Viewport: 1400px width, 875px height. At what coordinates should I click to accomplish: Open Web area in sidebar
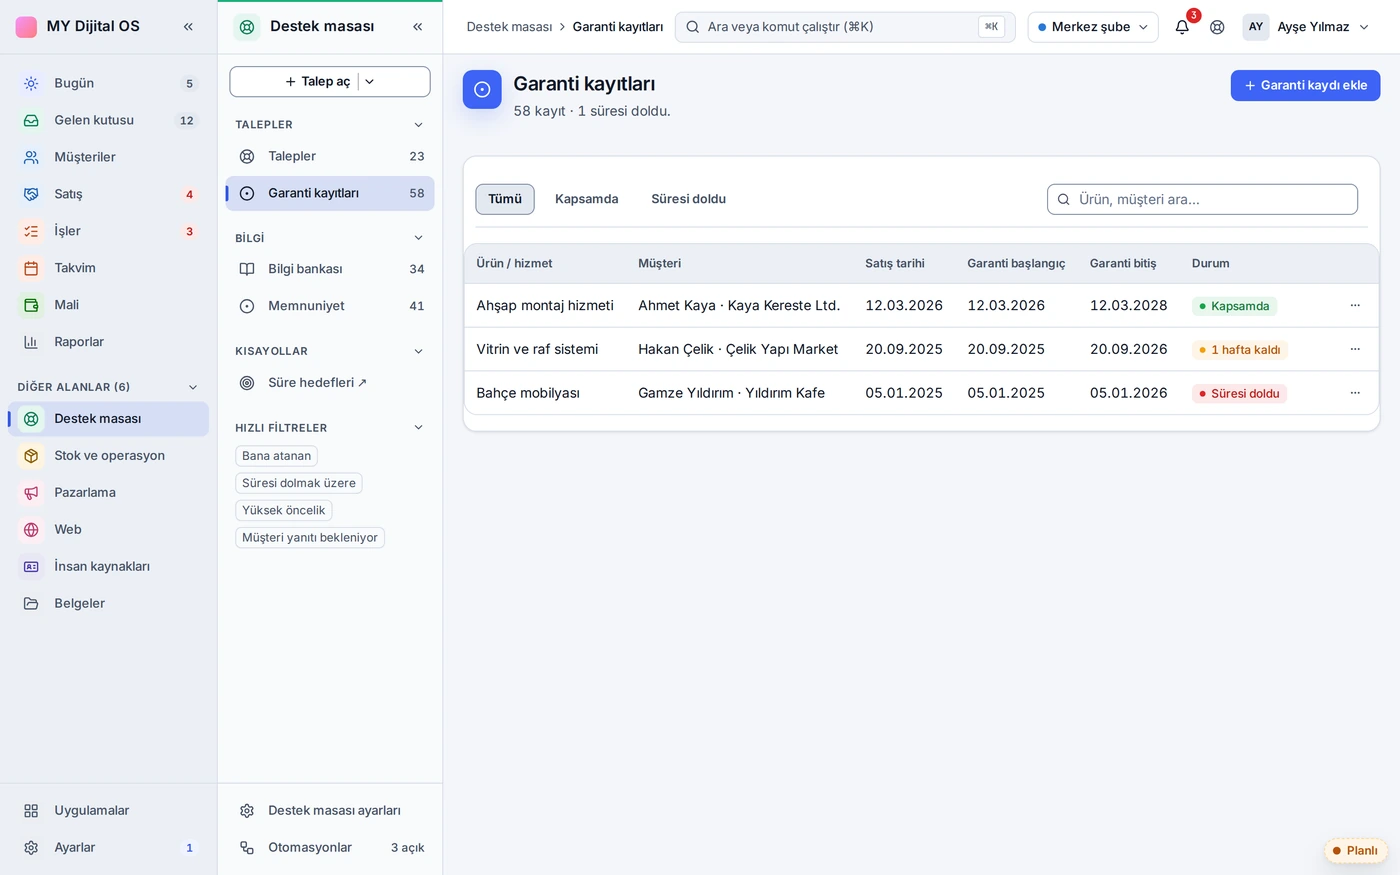[x=108, y=530]
